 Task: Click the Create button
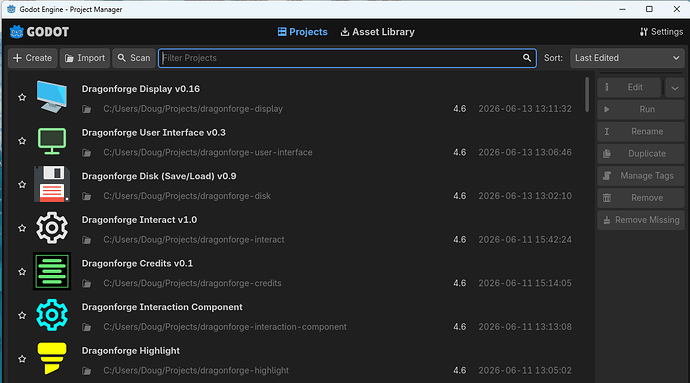coord(33,58)
